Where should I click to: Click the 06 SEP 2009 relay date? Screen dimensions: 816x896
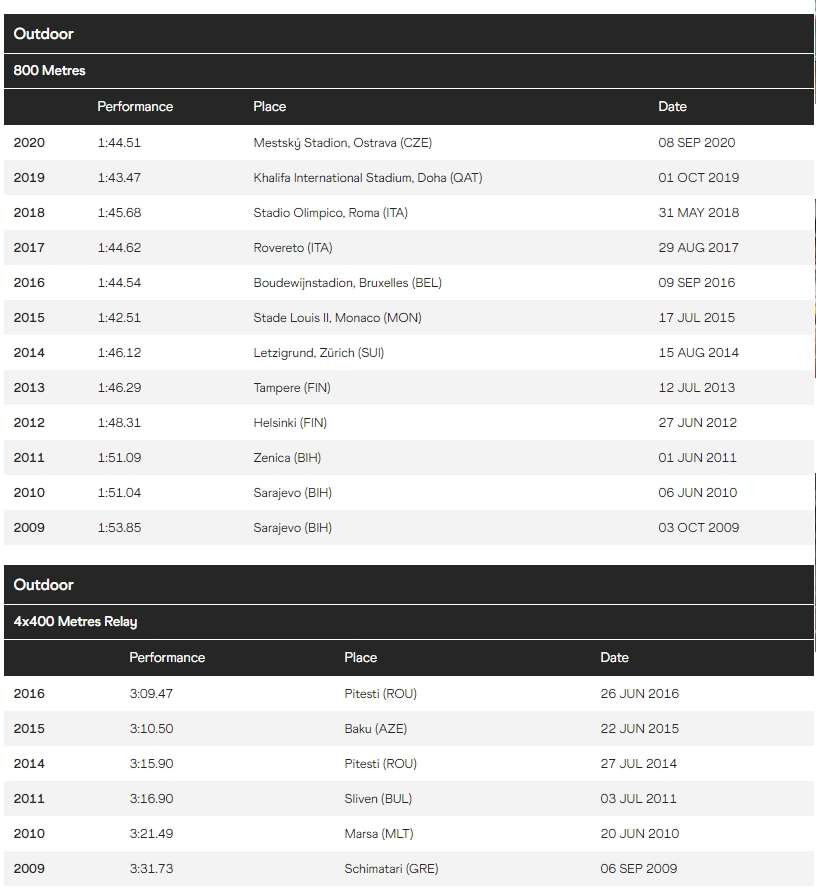pos(638,869)
